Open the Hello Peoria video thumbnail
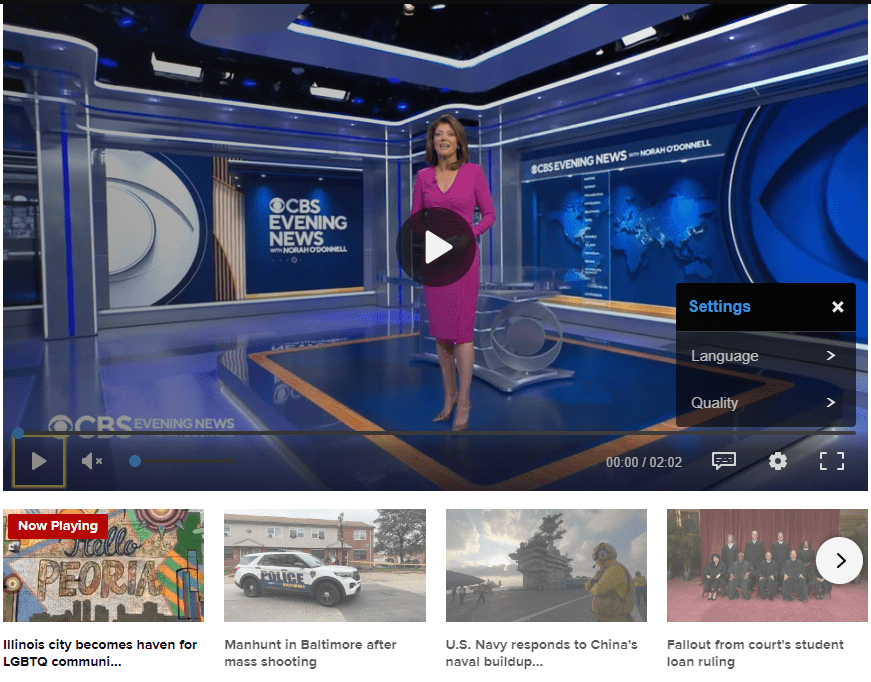The height and width of the screenshot is (682, 871). (x=103, y=566)
